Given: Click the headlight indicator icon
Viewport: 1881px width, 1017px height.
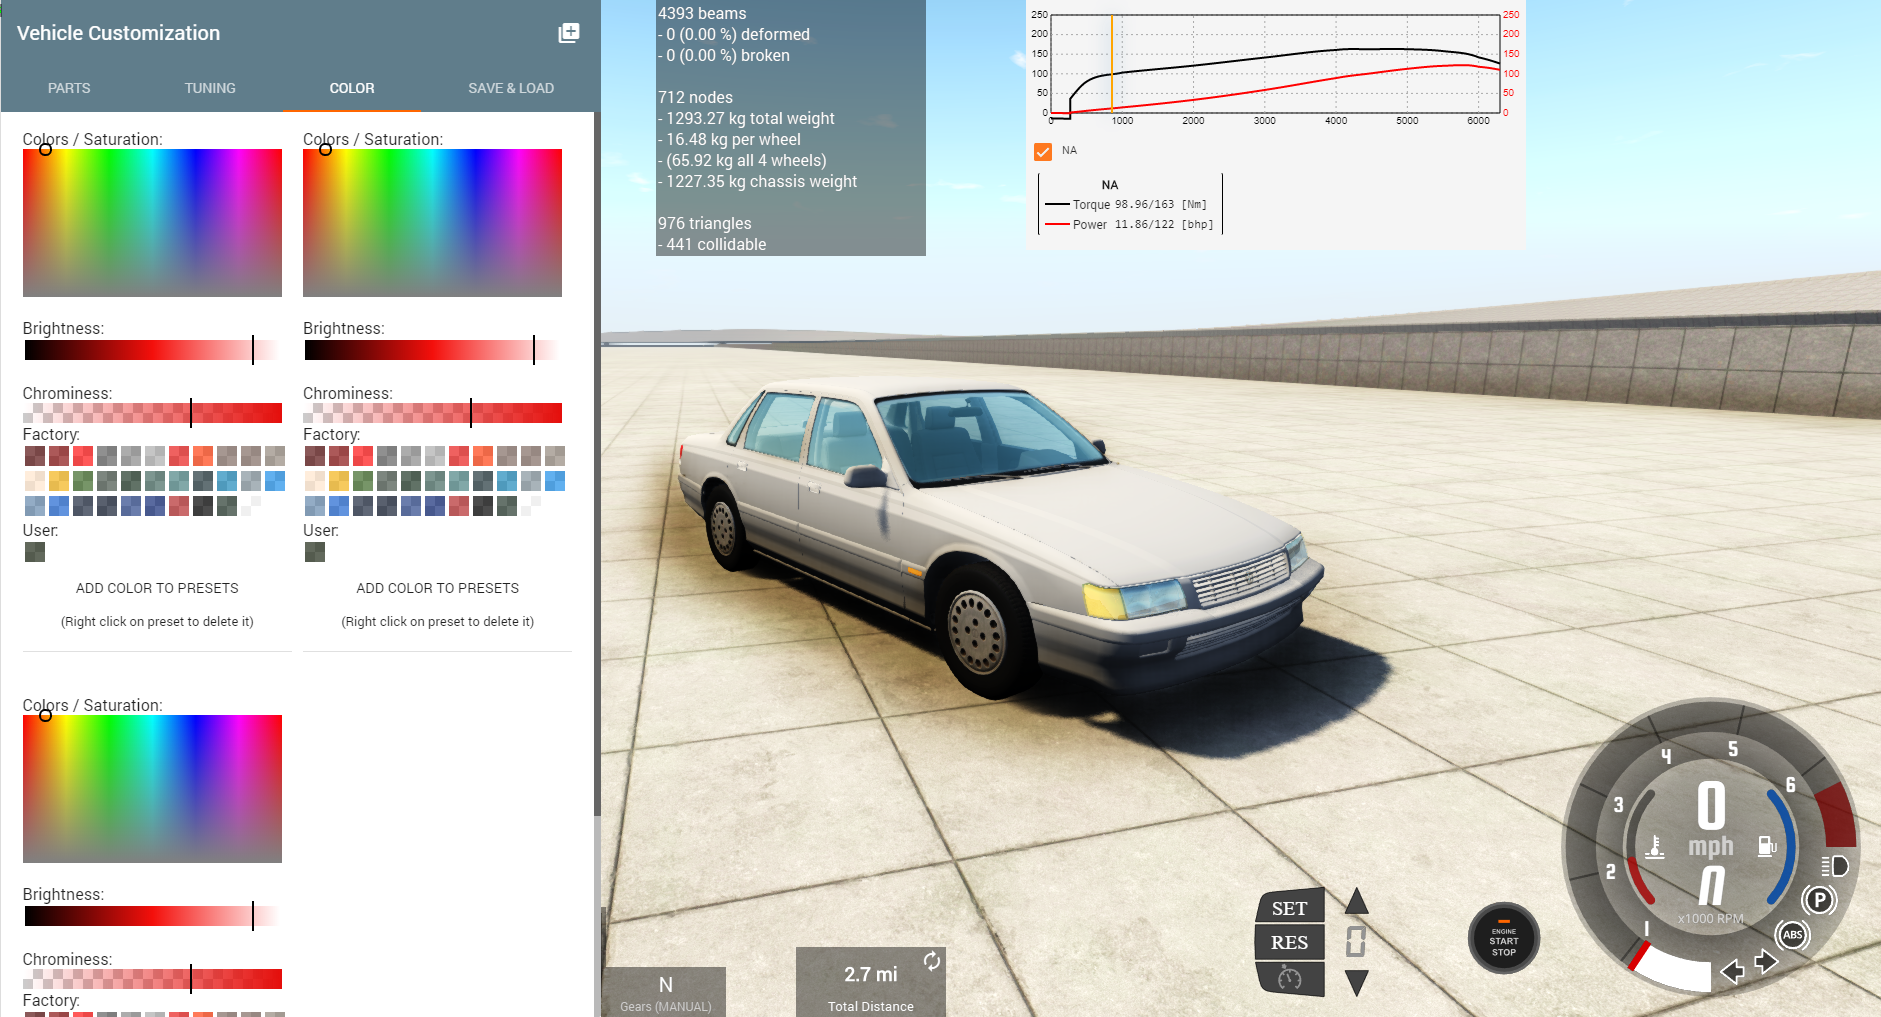Looking at the screenshot, I should [1834, 866].
